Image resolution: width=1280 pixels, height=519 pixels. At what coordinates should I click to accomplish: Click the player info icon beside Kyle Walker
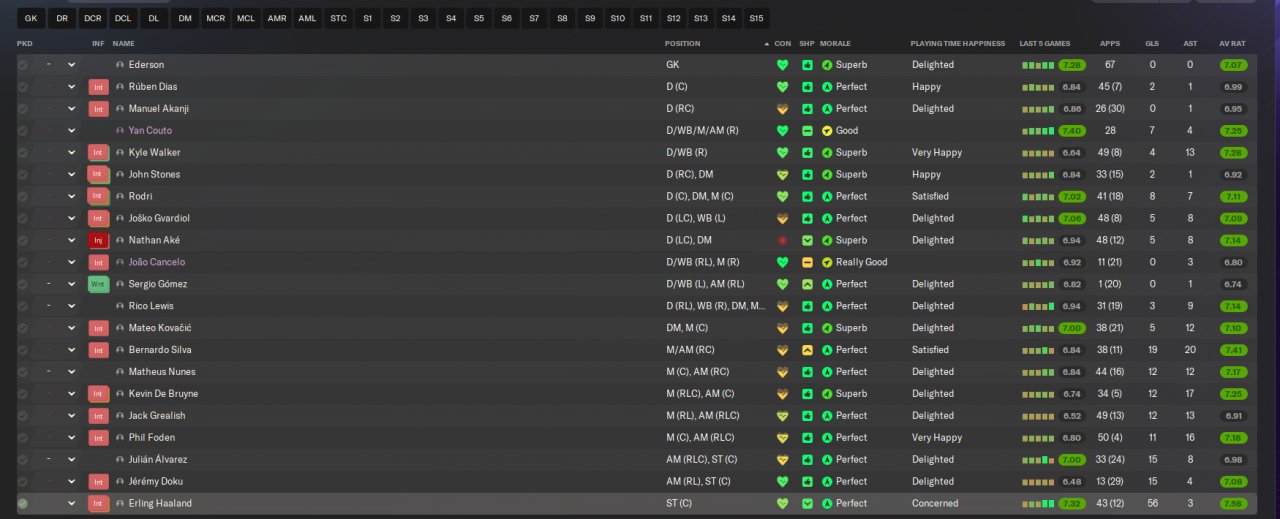click(121, 153)
